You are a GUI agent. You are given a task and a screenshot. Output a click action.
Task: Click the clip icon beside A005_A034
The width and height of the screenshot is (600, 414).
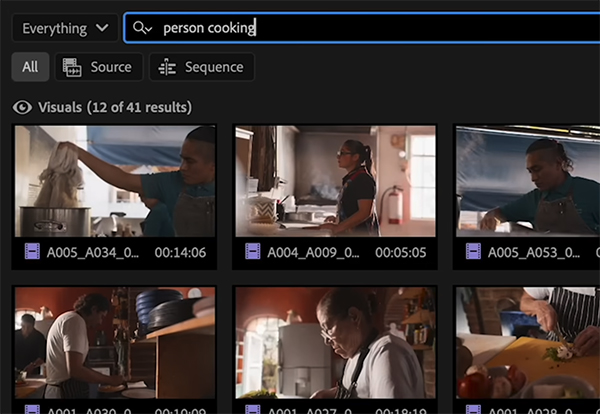(x=32, y=252)
